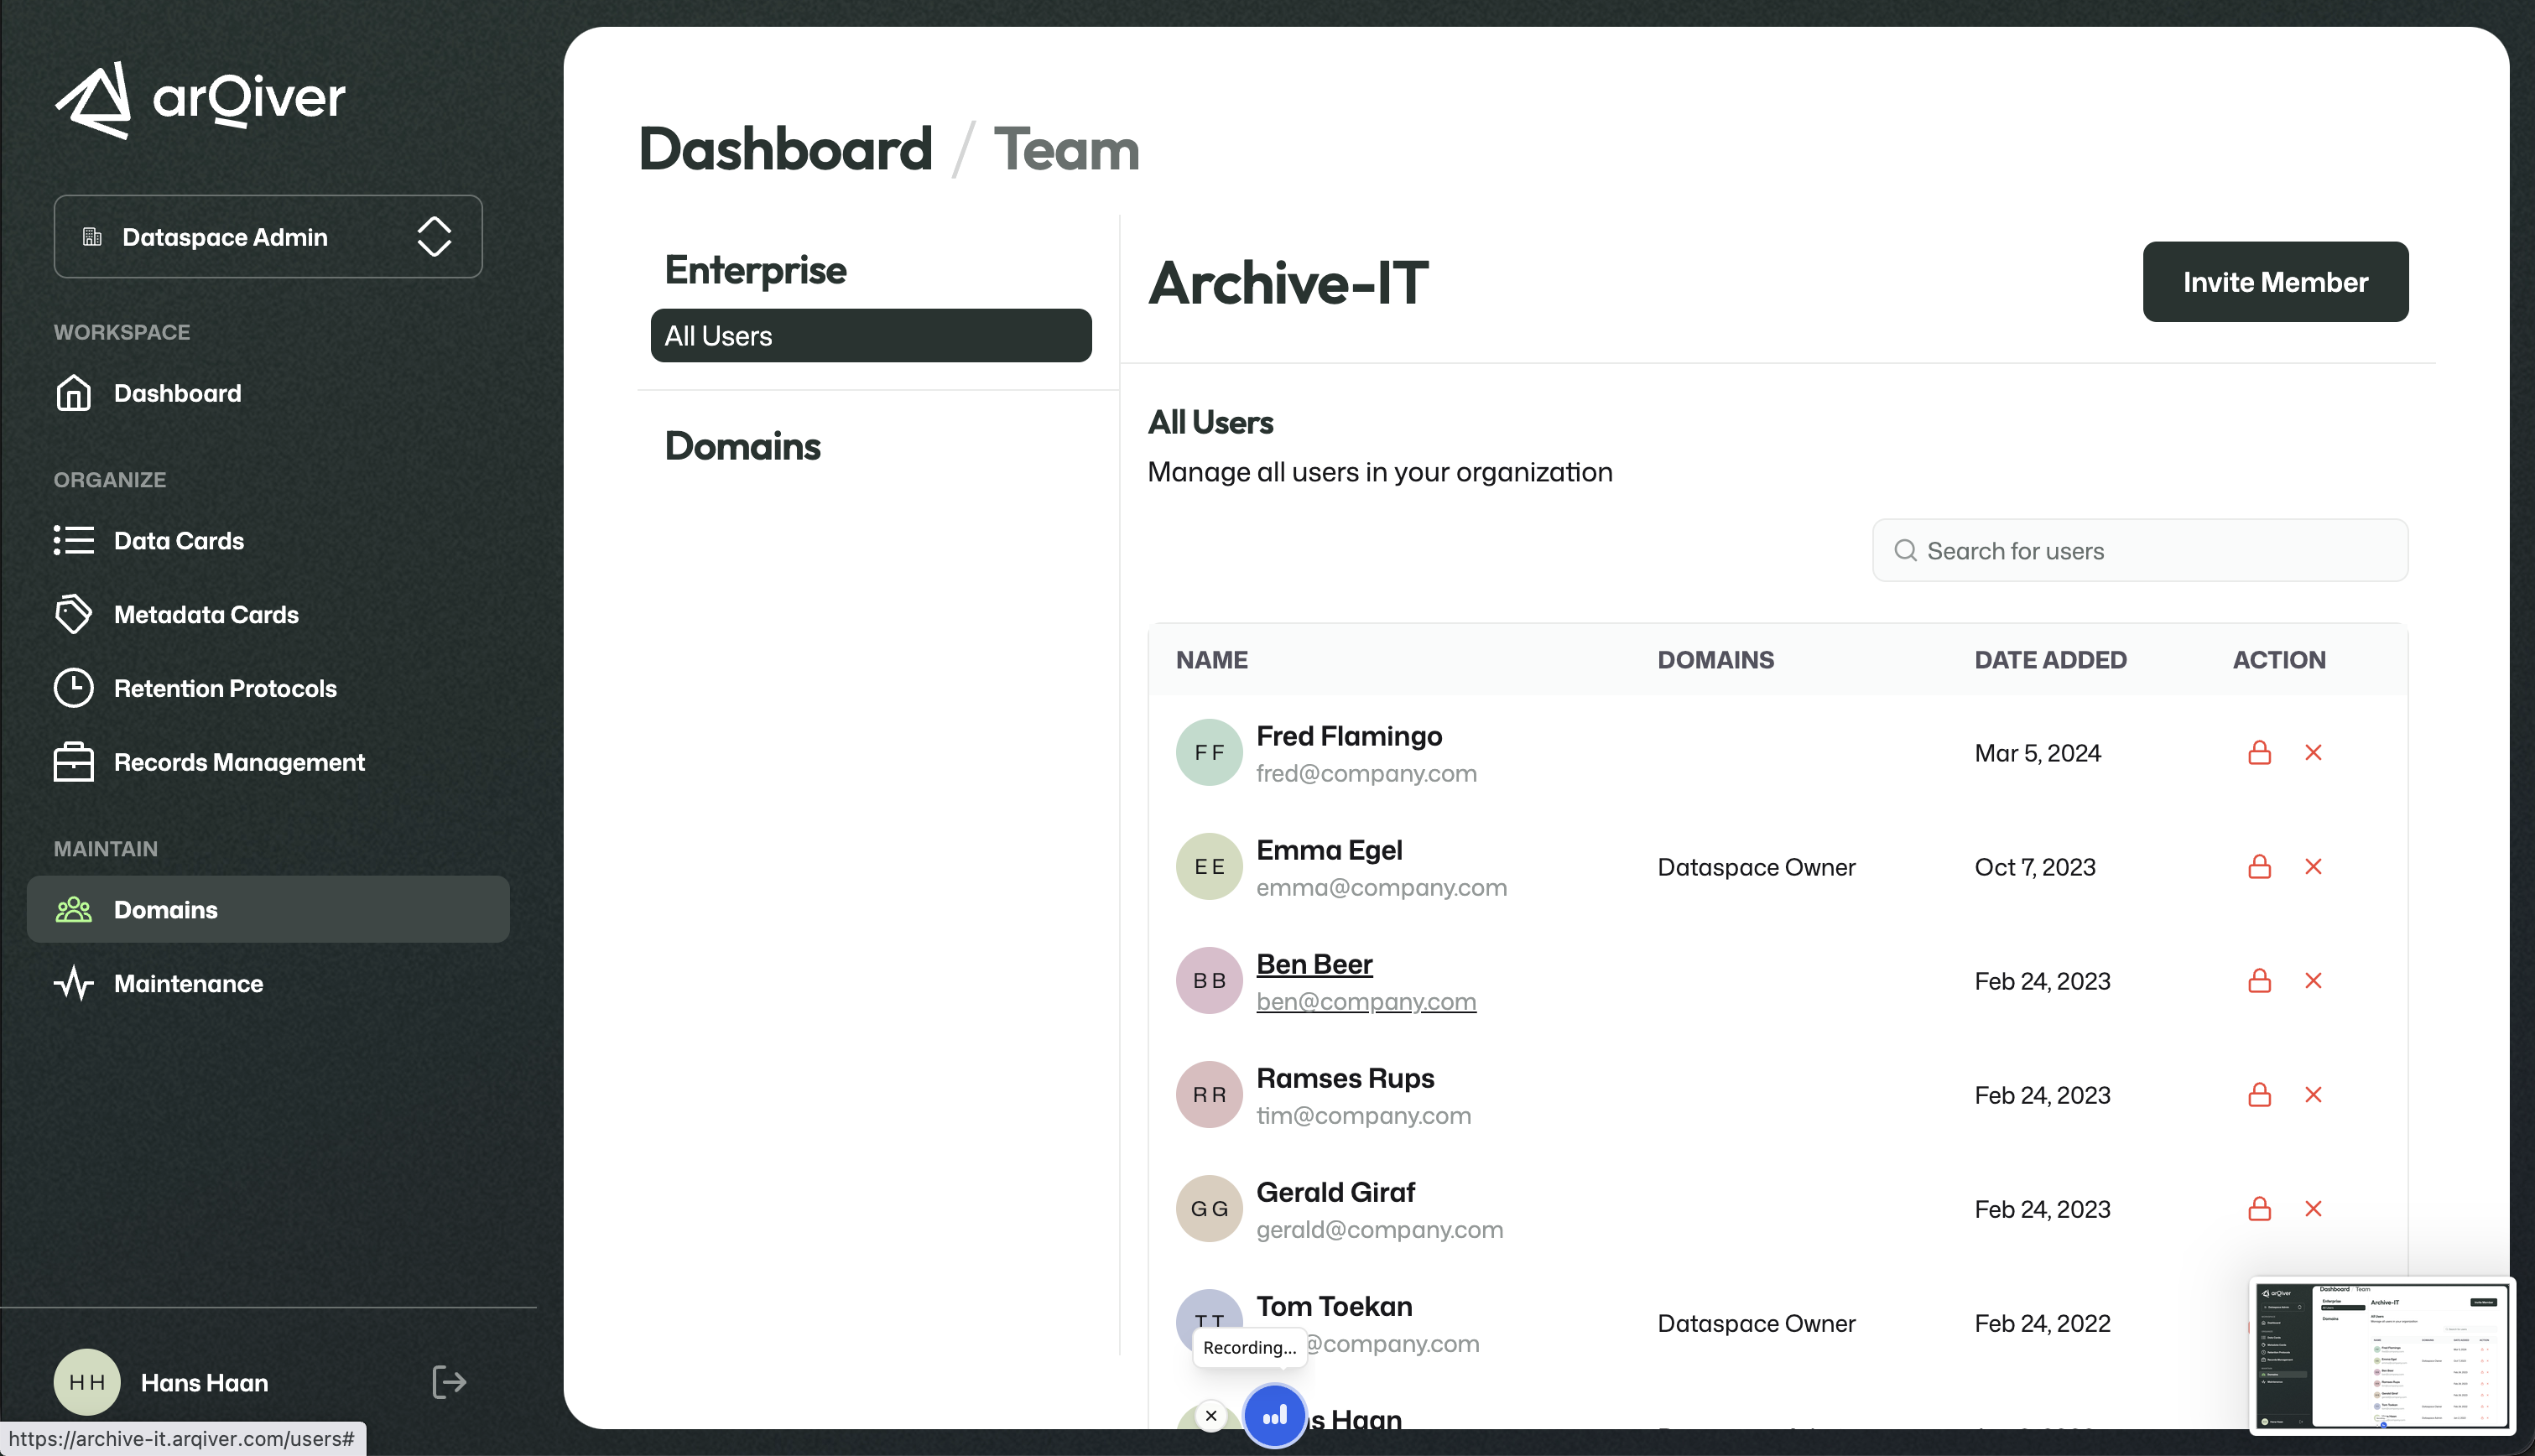Viewport: 2535px width, 1456px height.
Task: Remove Ben Beer from the team
Action: coord(2313,981)
